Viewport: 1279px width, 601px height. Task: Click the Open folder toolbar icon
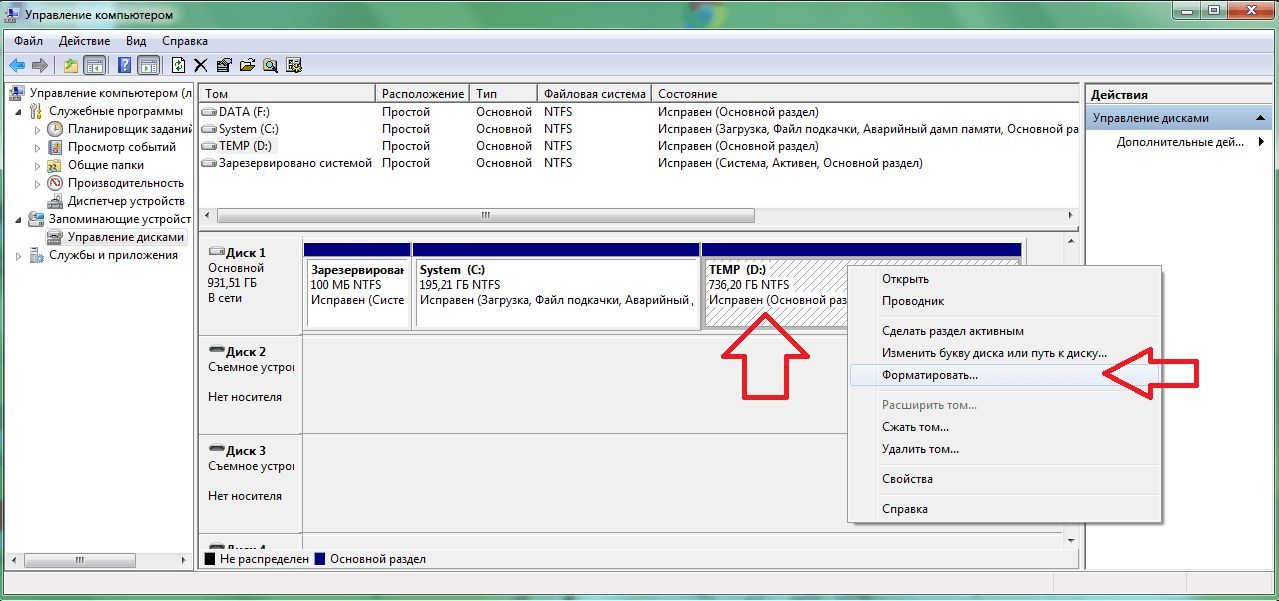[247, 65]
